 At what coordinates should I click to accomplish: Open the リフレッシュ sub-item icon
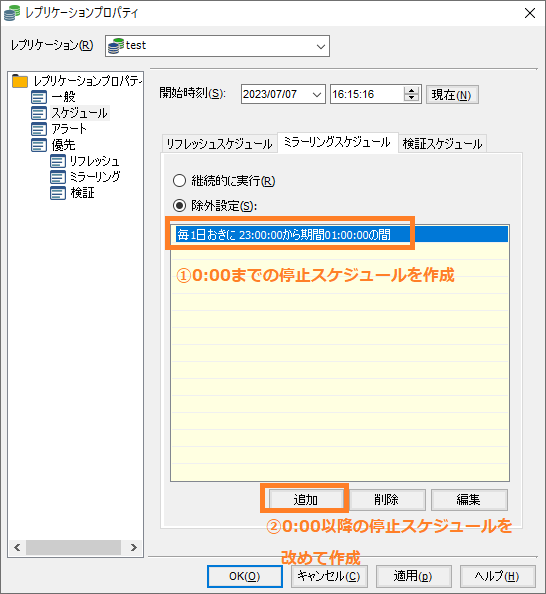58,161
